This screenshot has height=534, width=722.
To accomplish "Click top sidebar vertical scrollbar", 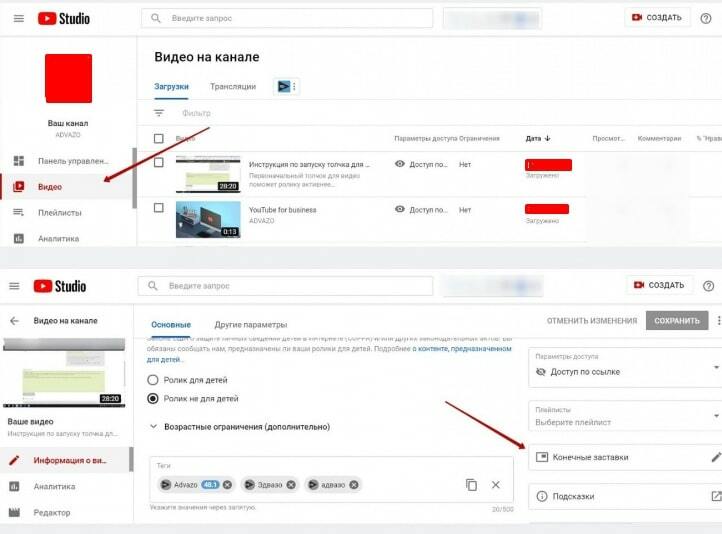I will (x=134, y=178).
